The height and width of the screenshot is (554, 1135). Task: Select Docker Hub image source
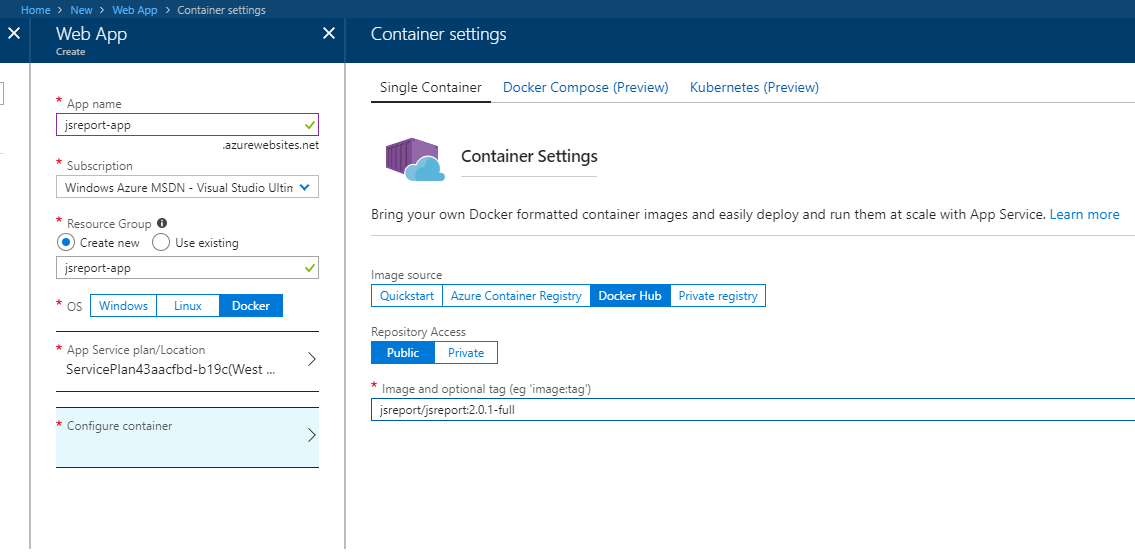pyautogui.click(x=630, y=295)
